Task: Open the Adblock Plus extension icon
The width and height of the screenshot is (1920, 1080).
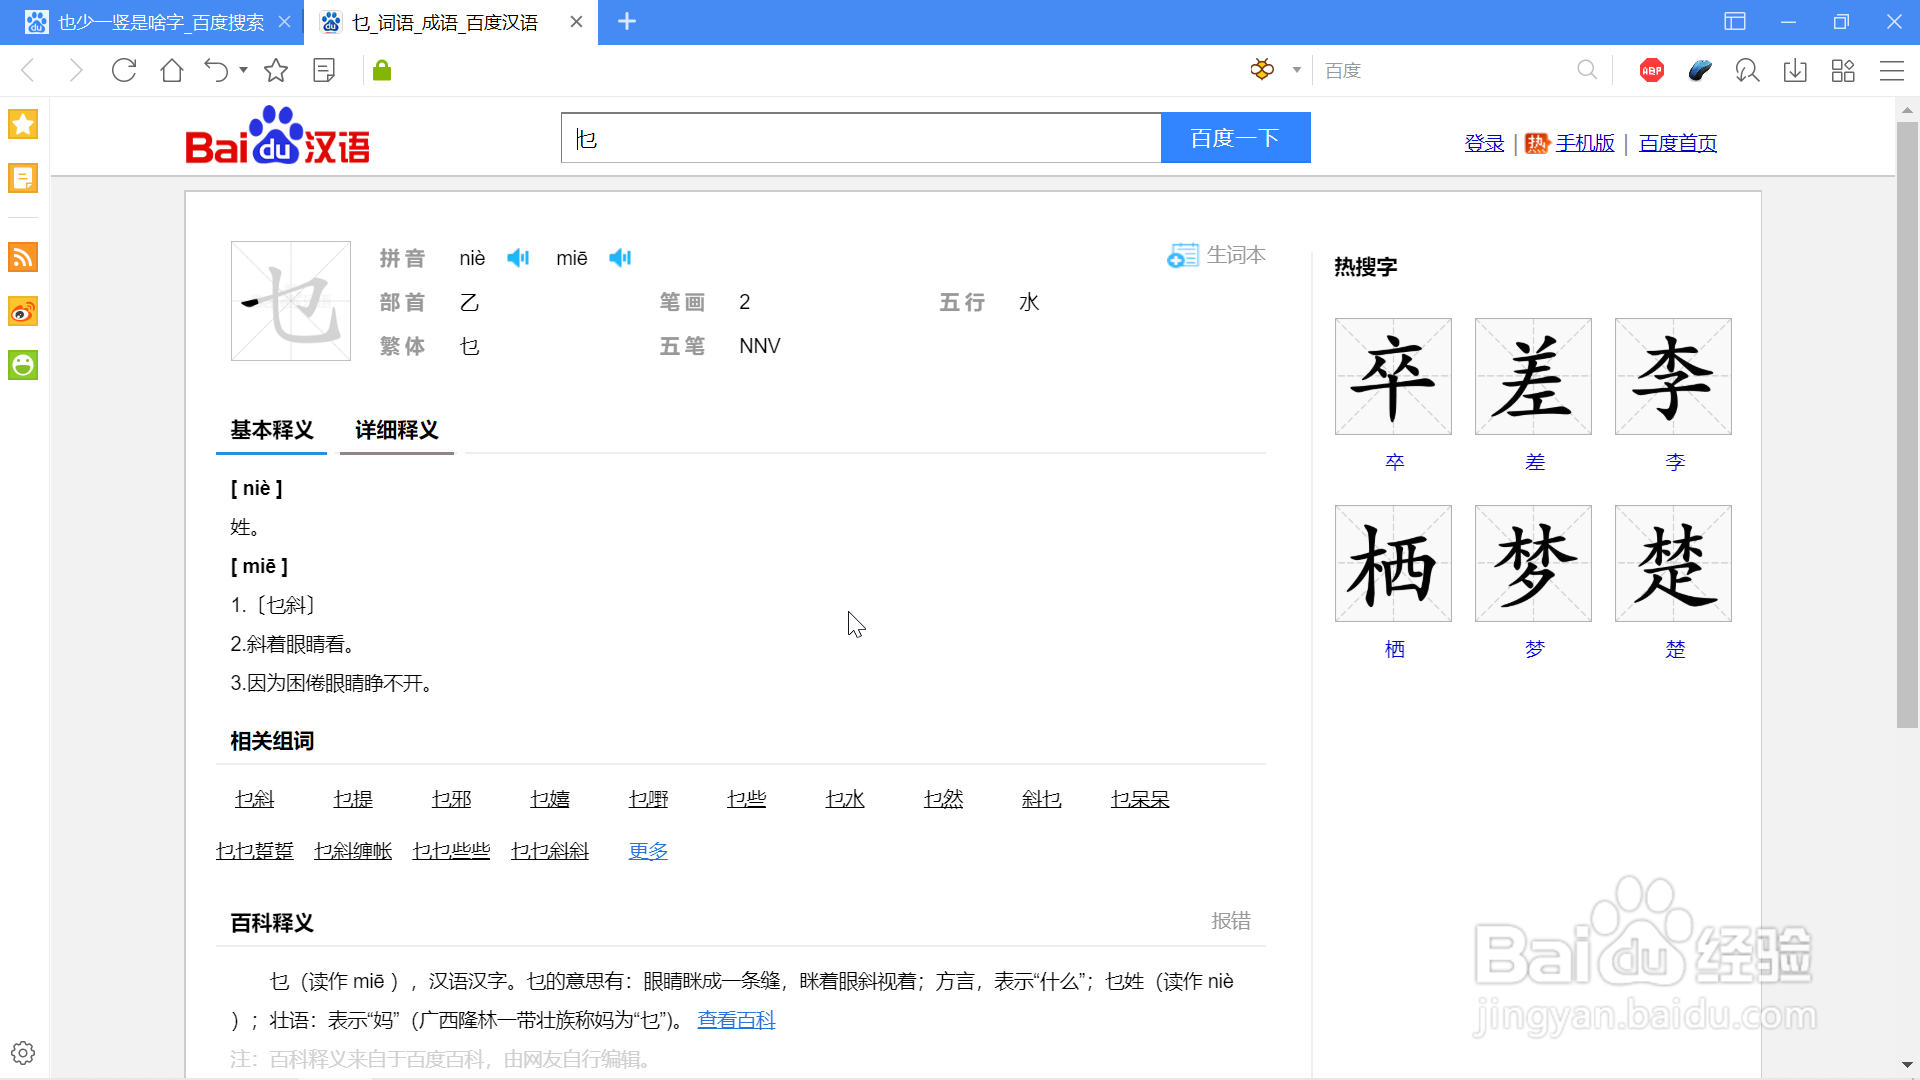Action: pyautogui.click(x=1651, y=70)
